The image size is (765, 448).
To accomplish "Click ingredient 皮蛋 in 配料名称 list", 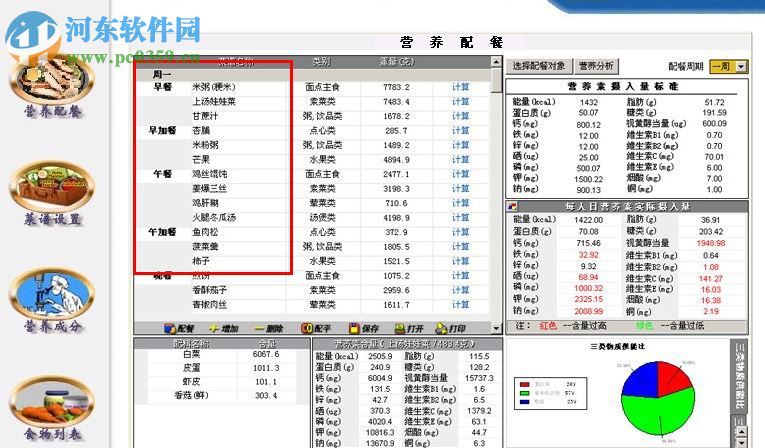I will click(191, 368).
